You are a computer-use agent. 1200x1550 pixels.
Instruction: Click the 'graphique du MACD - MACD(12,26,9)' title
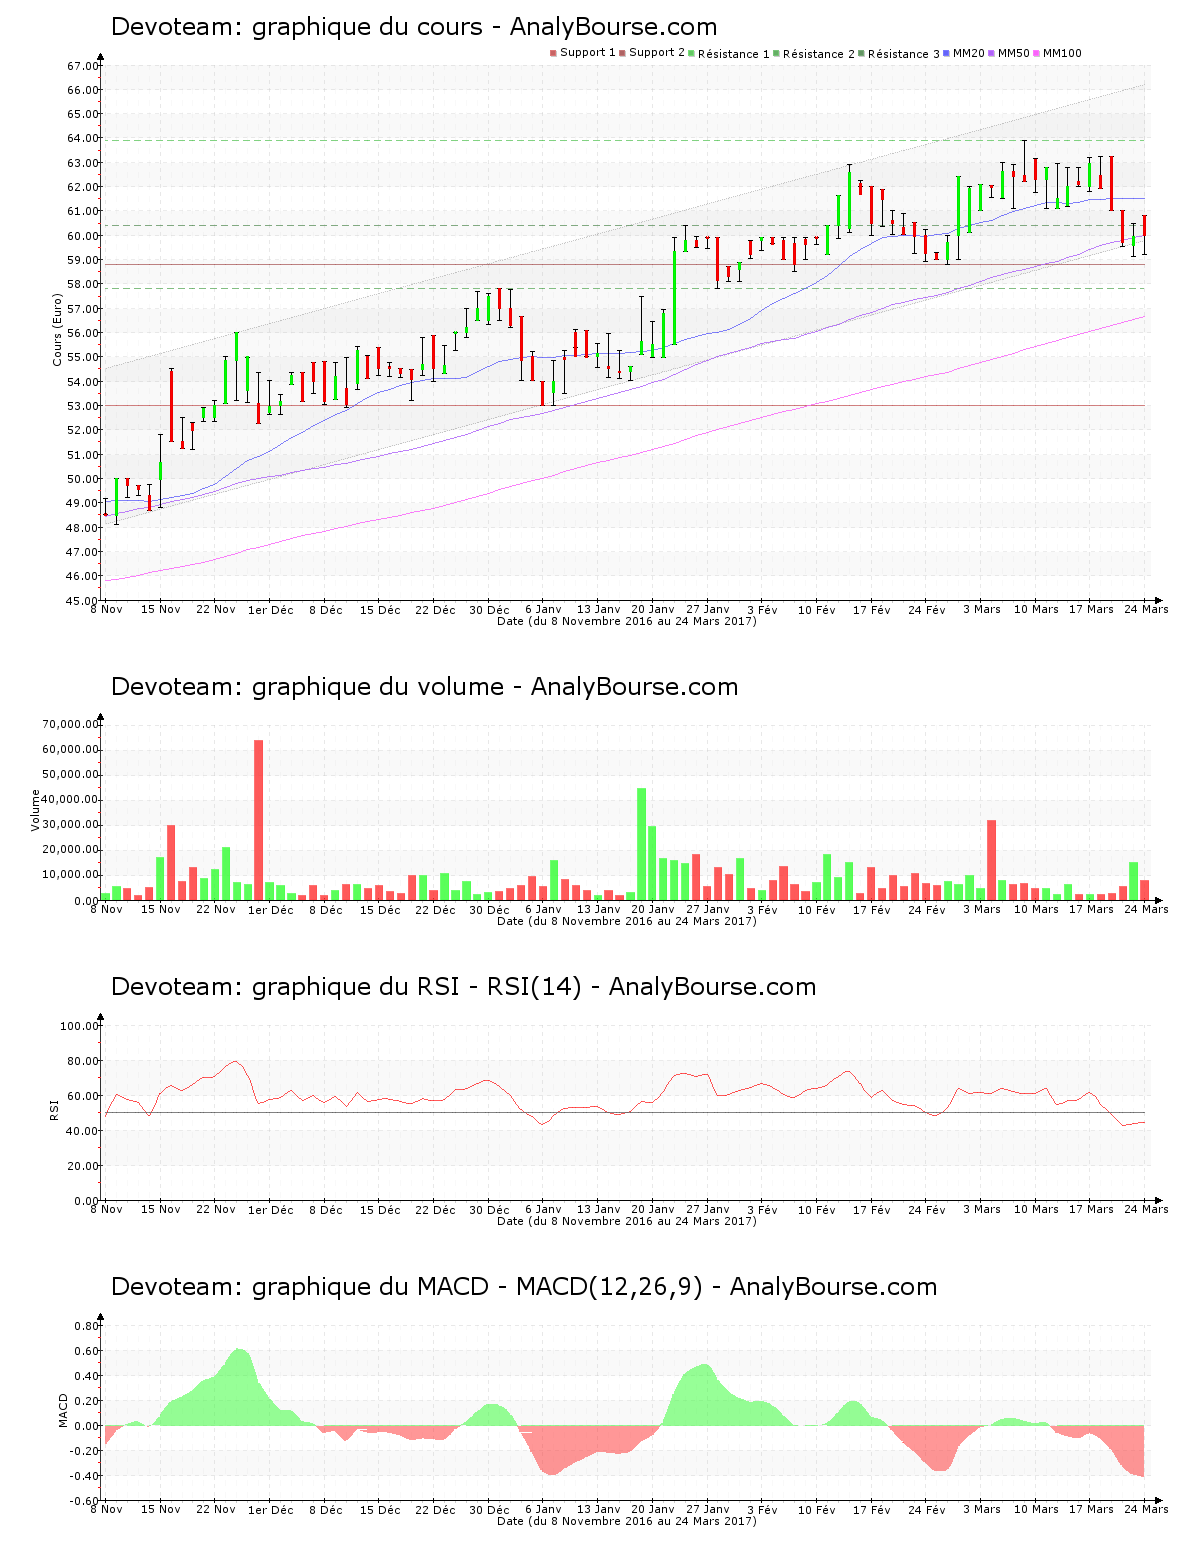click(x=524, y=1287)
